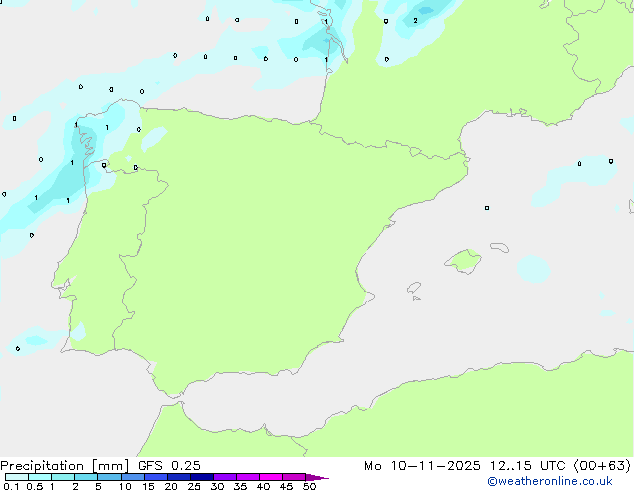Viewport: 634px width, 490px height.
Task: Click the 25–30 mm navy legend swatch
Action: tap(202, 477)
